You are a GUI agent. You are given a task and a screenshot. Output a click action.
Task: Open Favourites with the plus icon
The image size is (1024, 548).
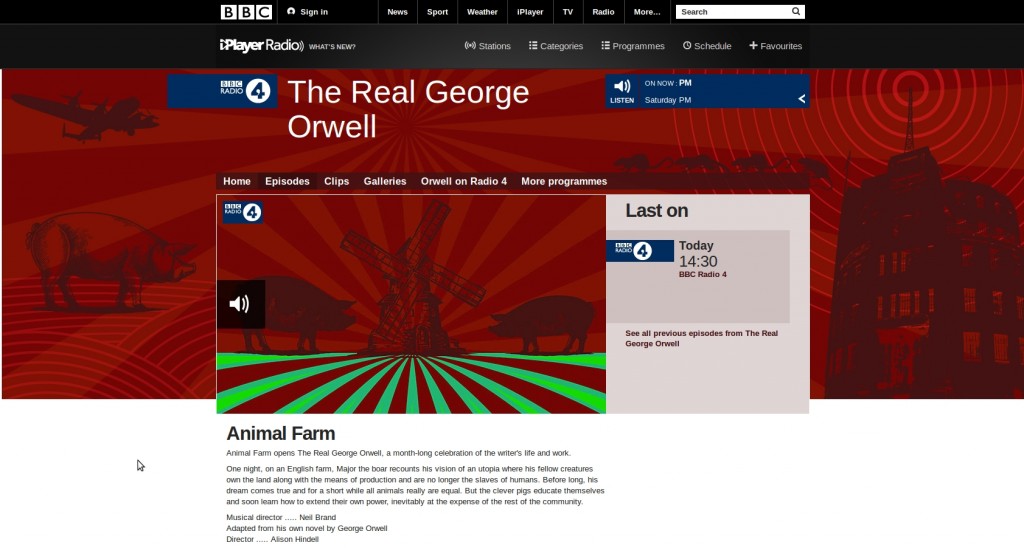tap(775, 46)
